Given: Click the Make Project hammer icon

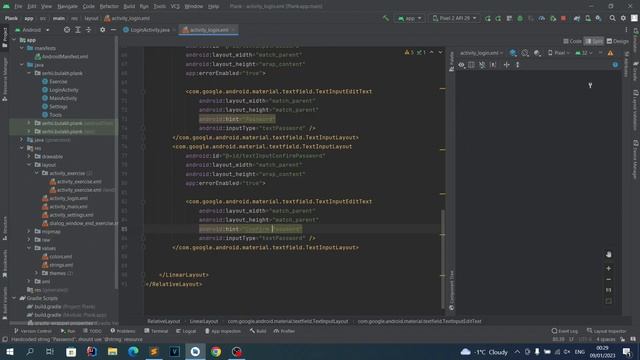Looking at the screenshot, I should [386, 18].
